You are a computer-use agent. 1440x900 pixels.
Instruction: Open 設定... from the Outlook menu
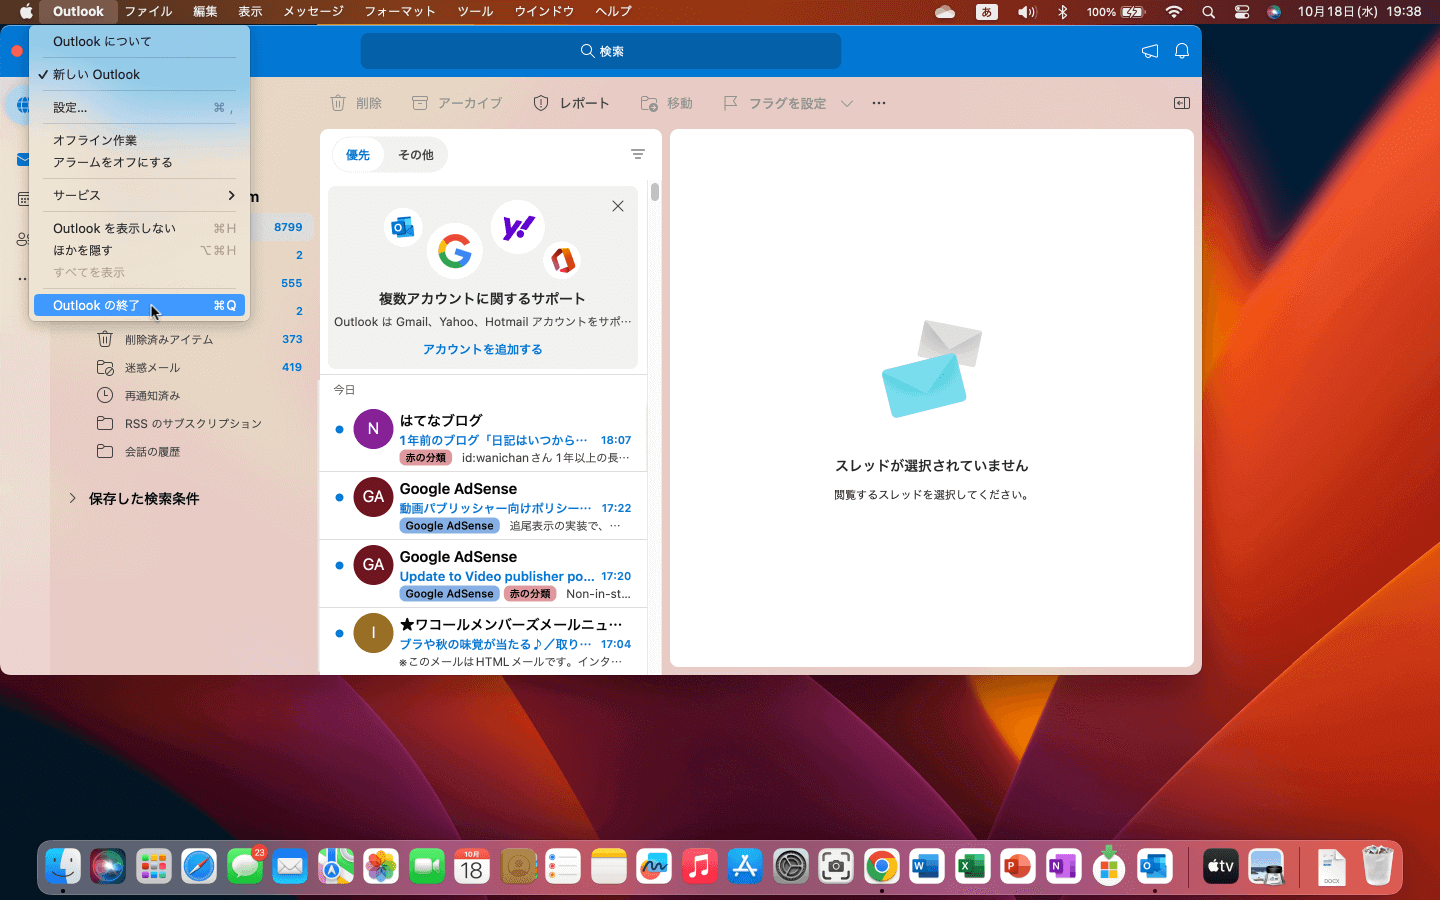(x=139, y=107)
